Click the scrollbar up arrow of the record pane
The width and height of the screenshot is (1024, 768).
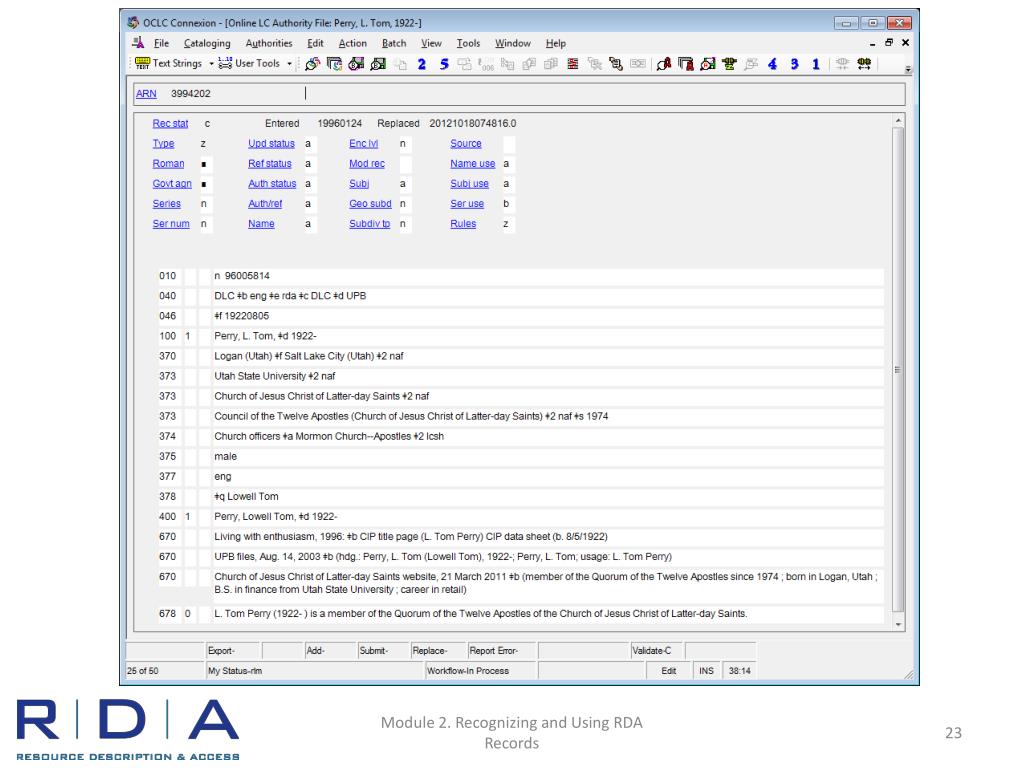point(899,121)
